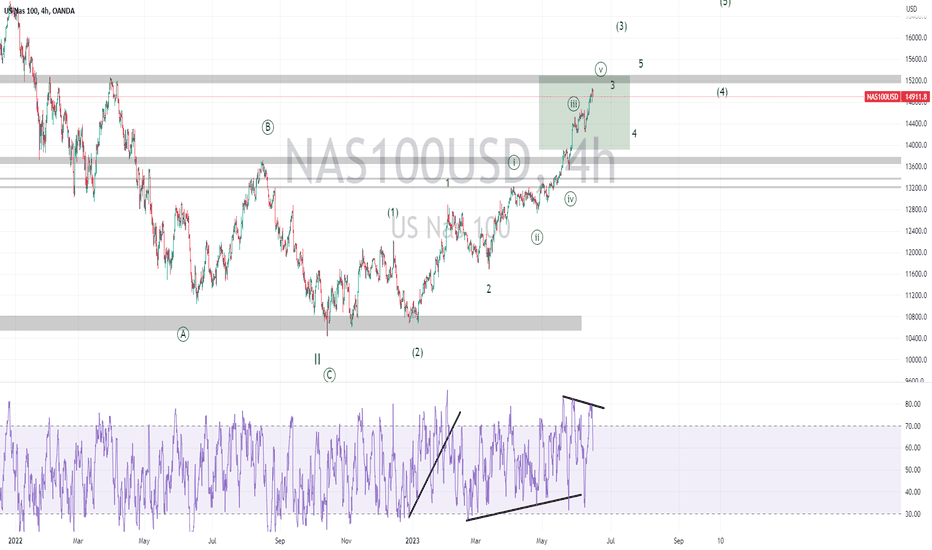This screenshot has width=932, height=550.
Task: Select the parenthesized (2) wave label
Action: [417, 352]
